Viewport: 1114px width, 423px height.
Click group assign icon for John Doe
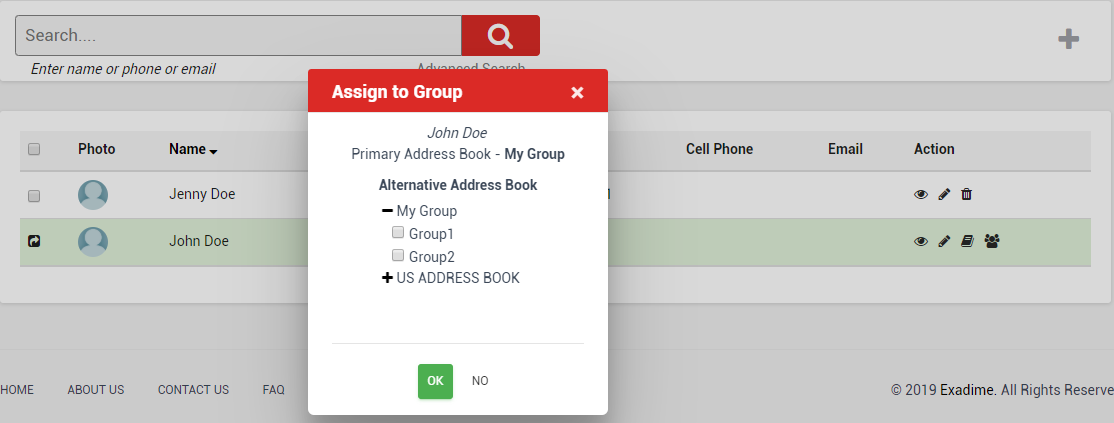[x=992, y=241]
